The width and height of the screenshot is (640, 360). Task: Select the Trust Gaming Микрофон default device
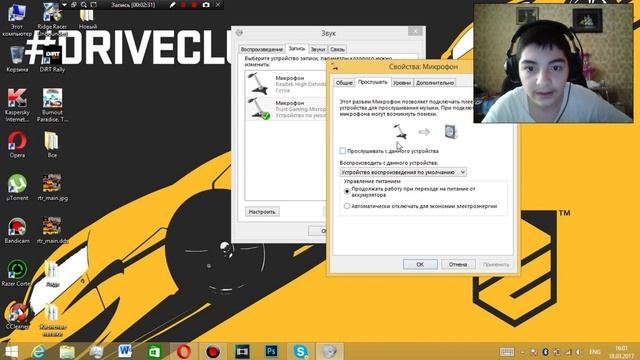(286, 109)
